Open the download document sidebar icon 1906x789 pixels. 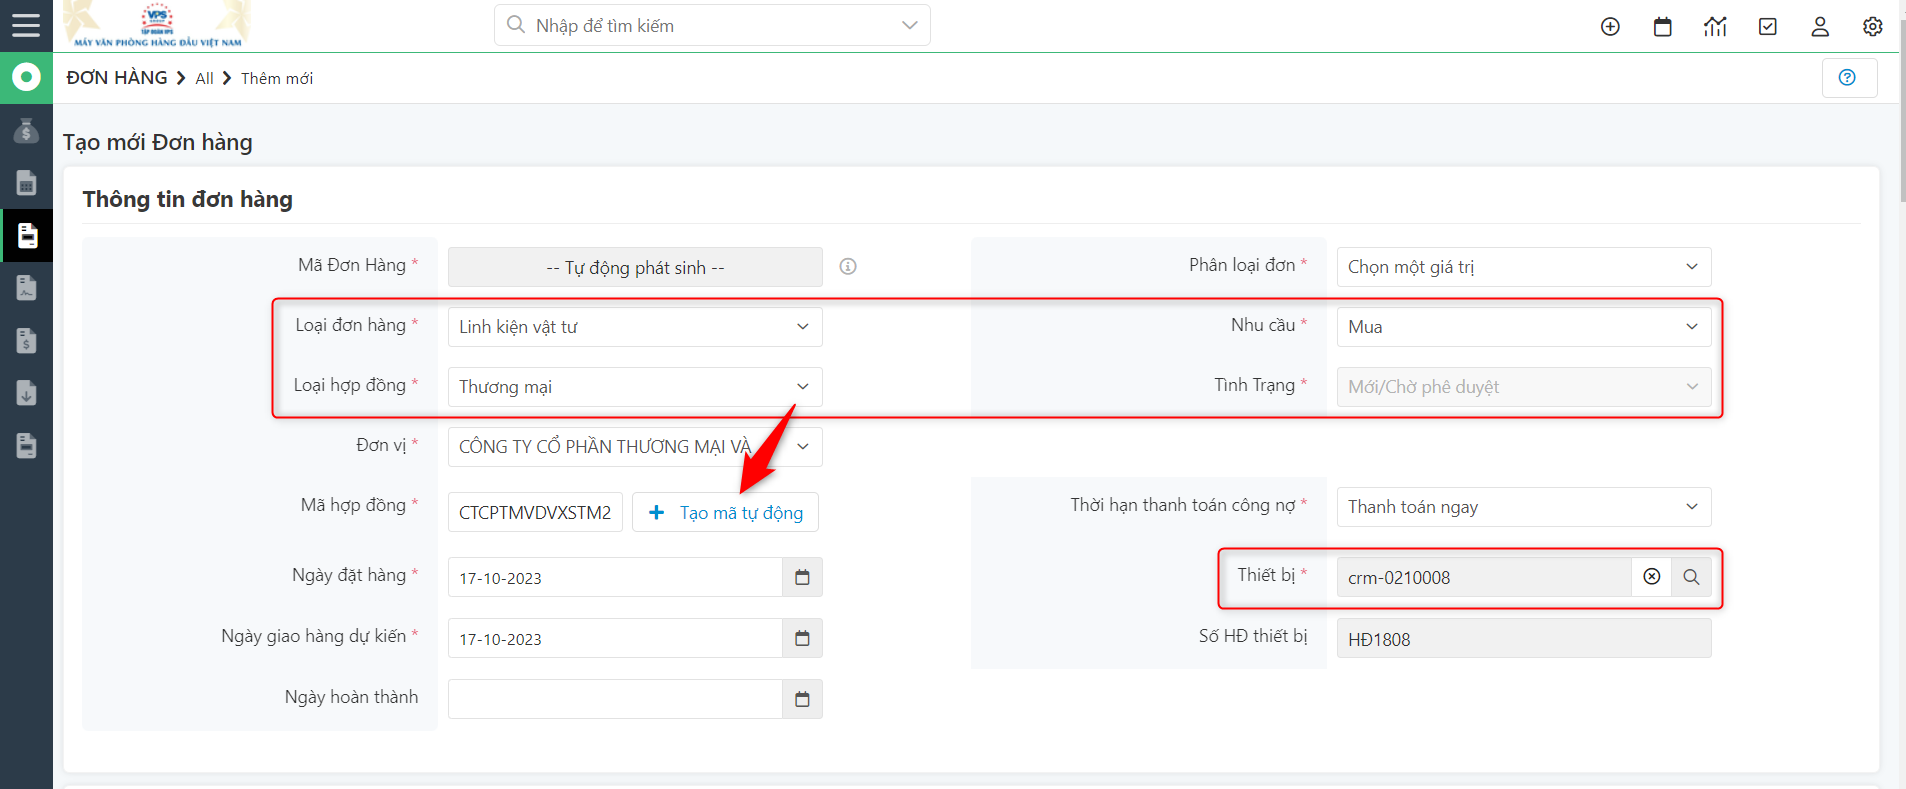(x=26, y=393)
